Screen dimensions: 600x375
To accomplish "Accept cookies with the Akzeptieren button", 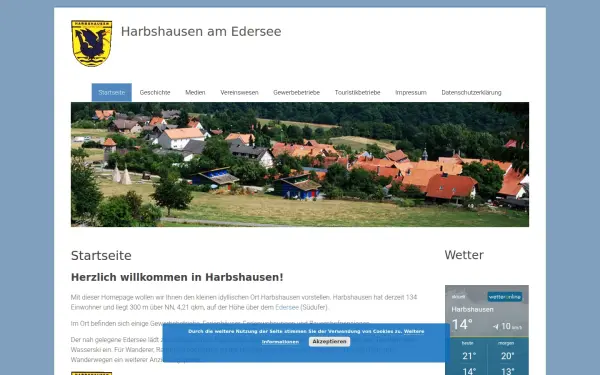I will click(329, 341).
